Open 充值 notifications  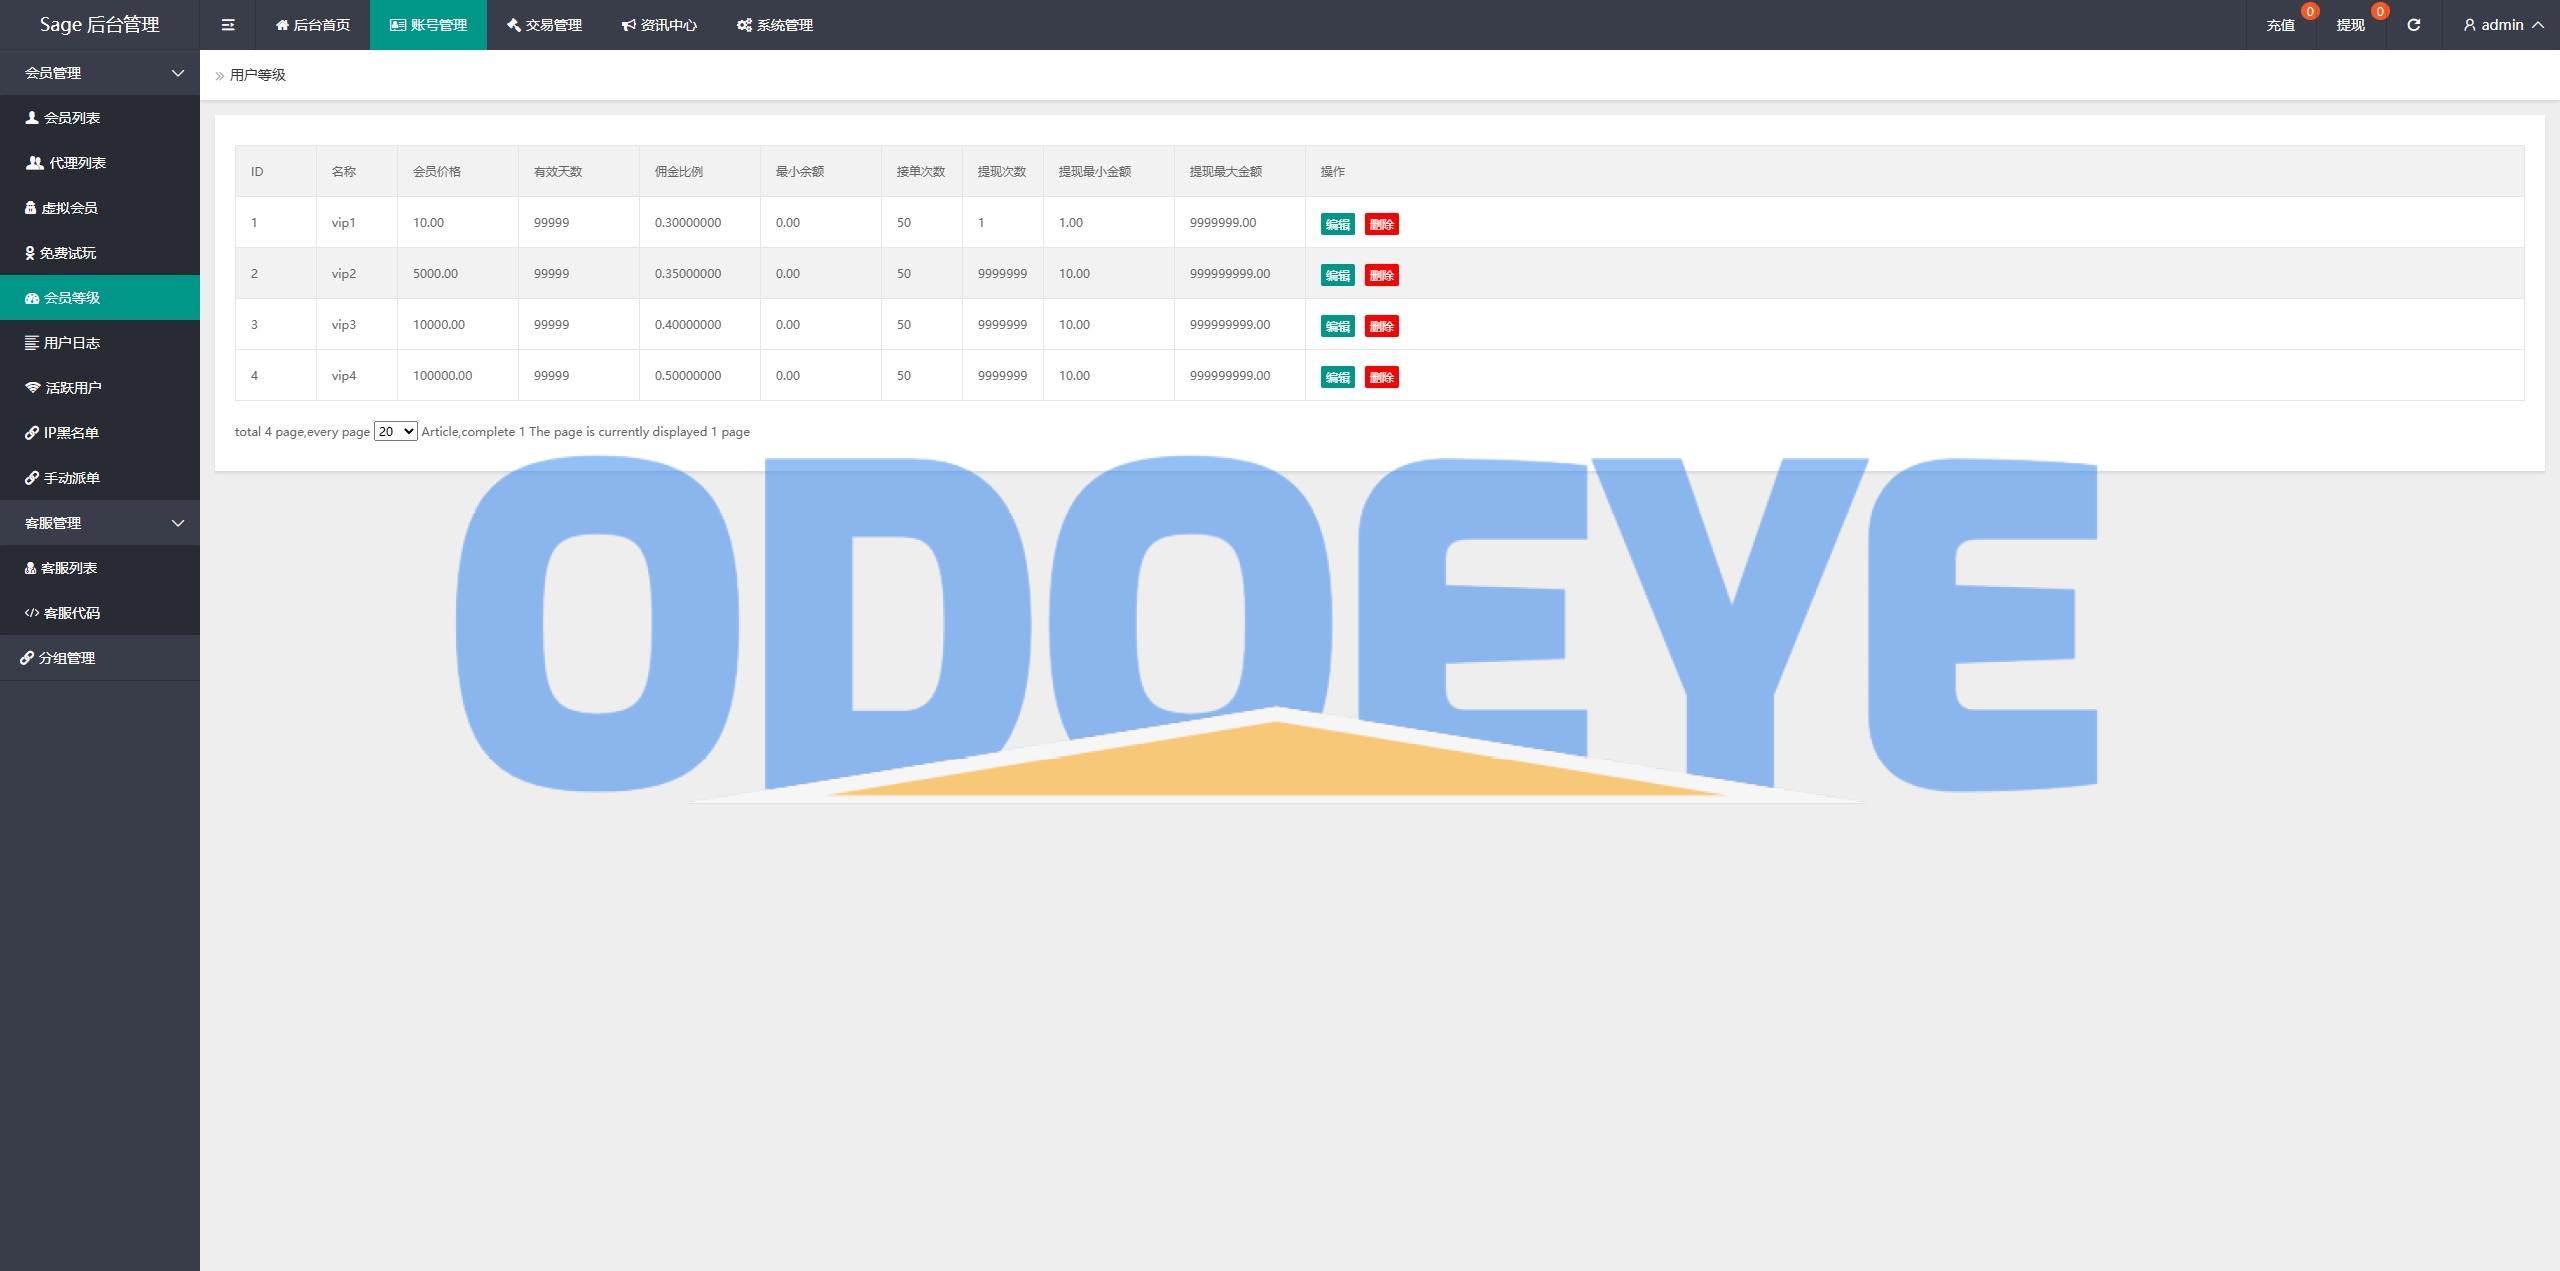point(2280,25)
